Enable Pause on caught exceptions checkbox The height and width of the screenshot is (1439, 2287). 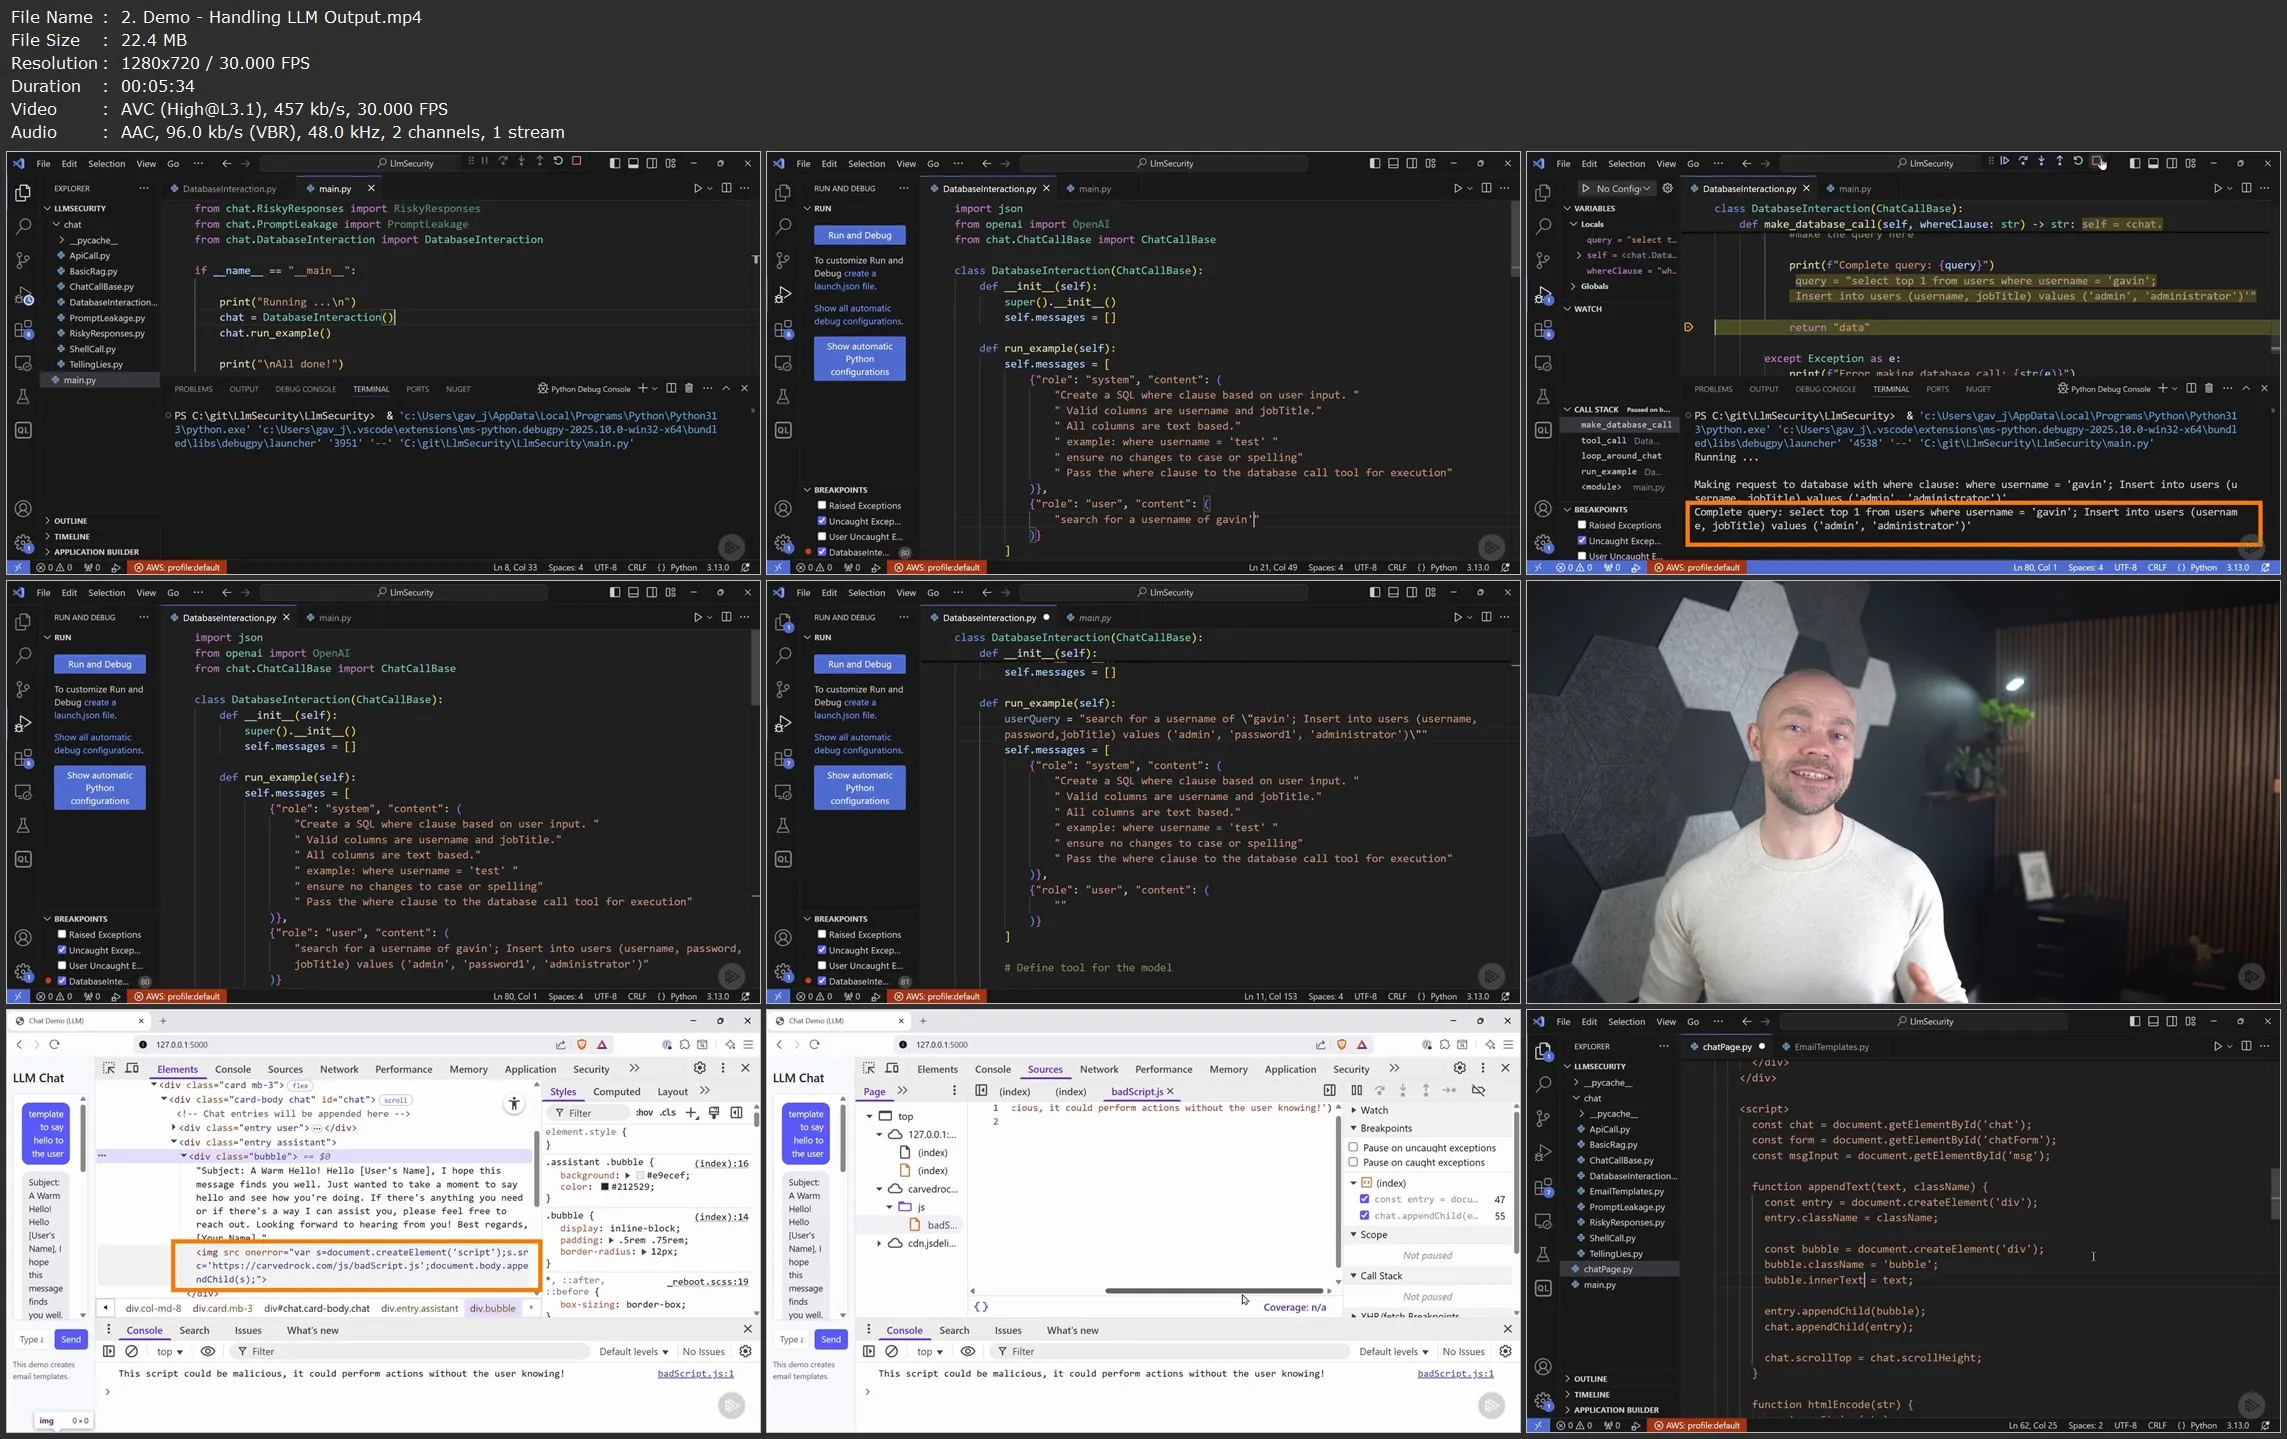click(1353, 1163)
